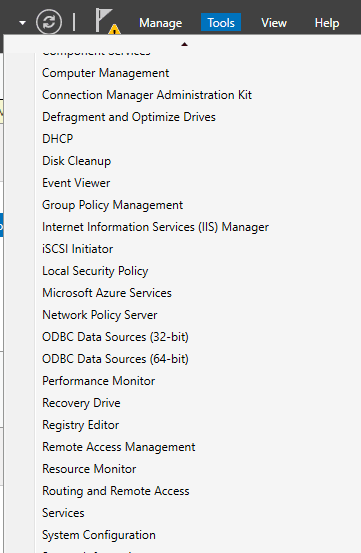Open Routing and Remote Access
Screen dimensions: 361x553
point(116,491)
